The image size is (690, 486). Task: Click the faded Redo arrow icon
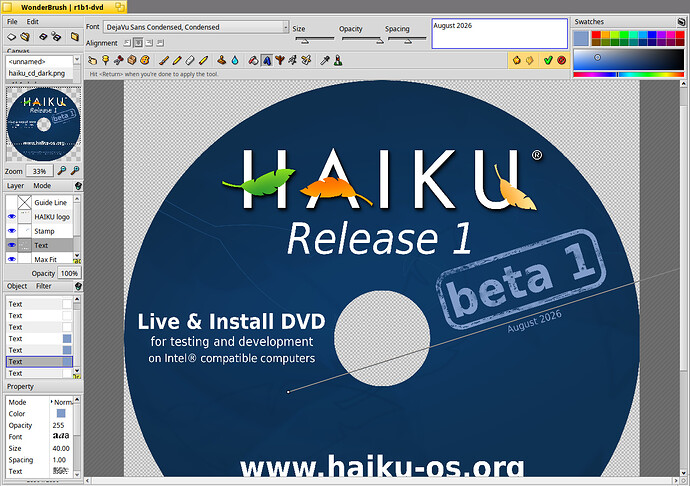530,60
